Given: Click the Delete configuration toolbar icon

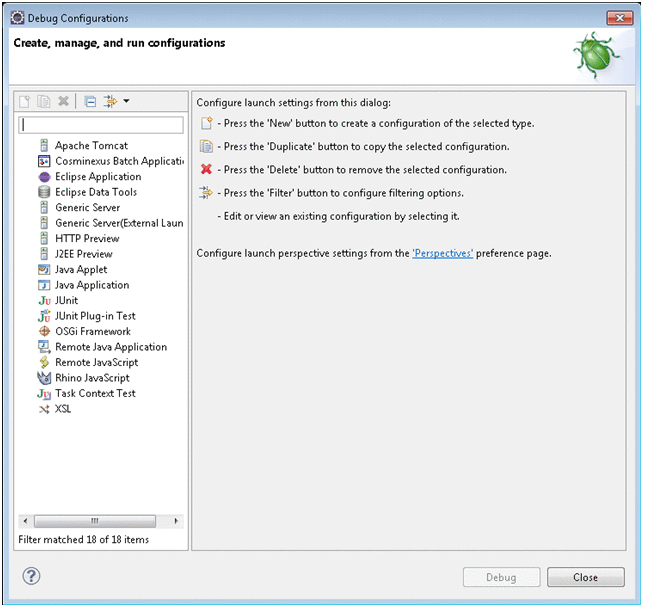Looking at the screenshot, I should pyautogui.click(x=63, y=101).
